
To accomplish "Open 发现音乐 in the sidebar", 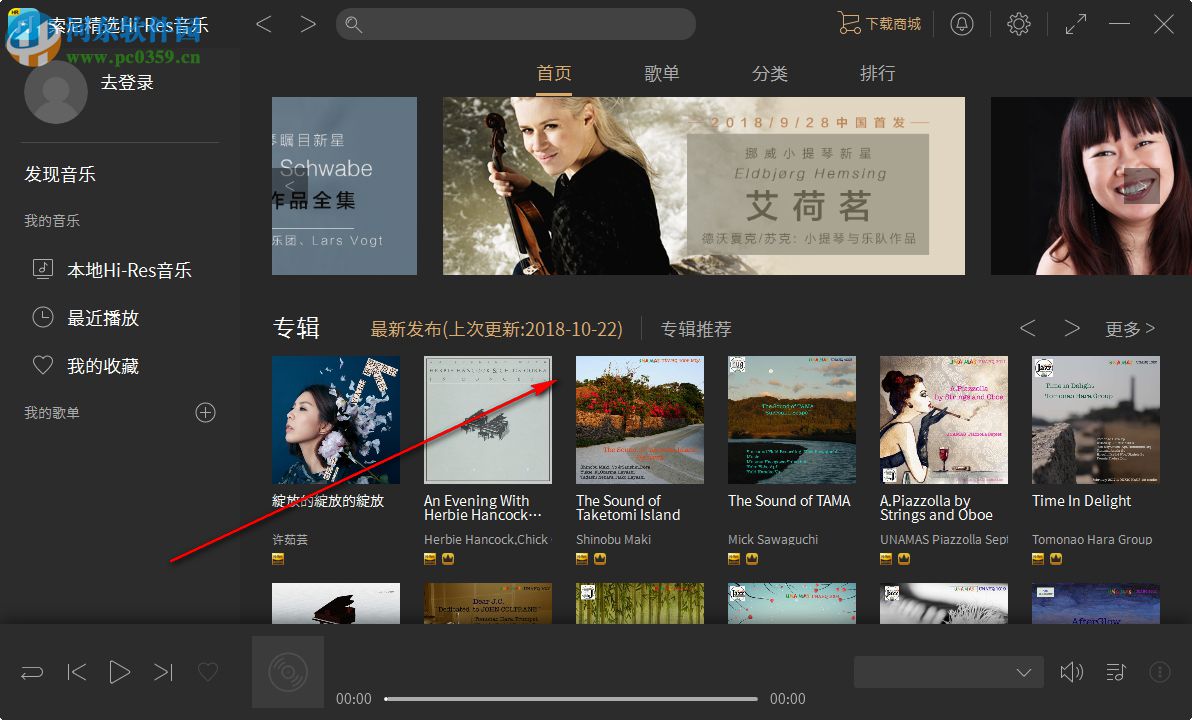I will point(60,174).
